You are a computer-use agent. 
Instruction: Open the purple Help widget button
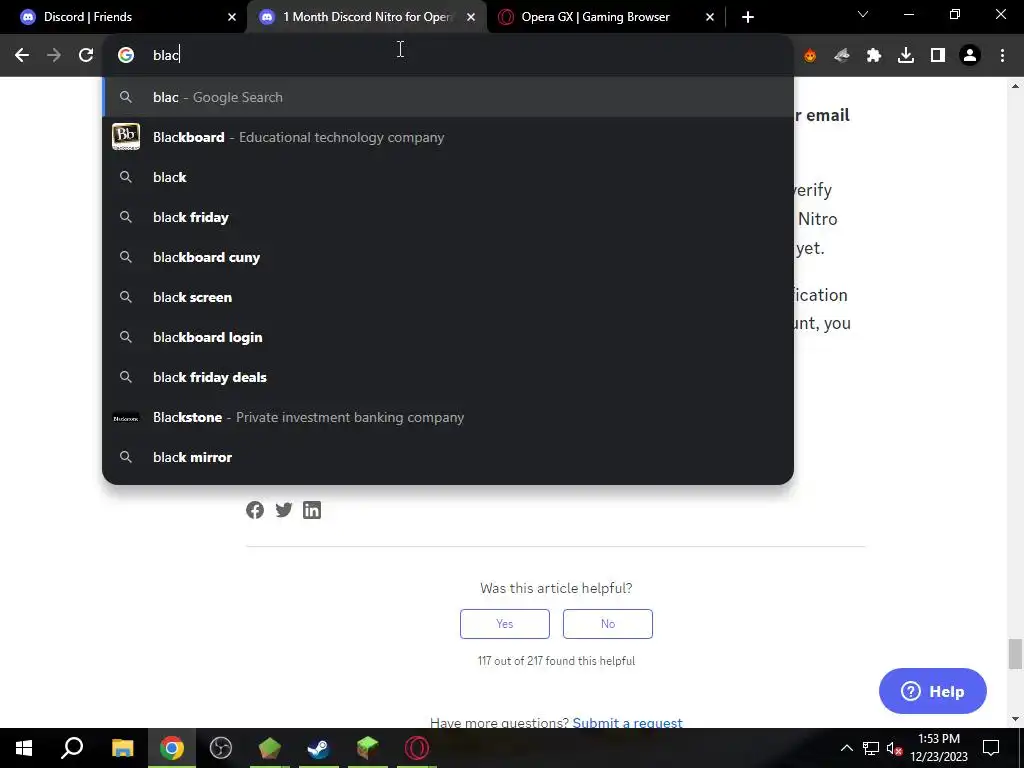[933, 691]
